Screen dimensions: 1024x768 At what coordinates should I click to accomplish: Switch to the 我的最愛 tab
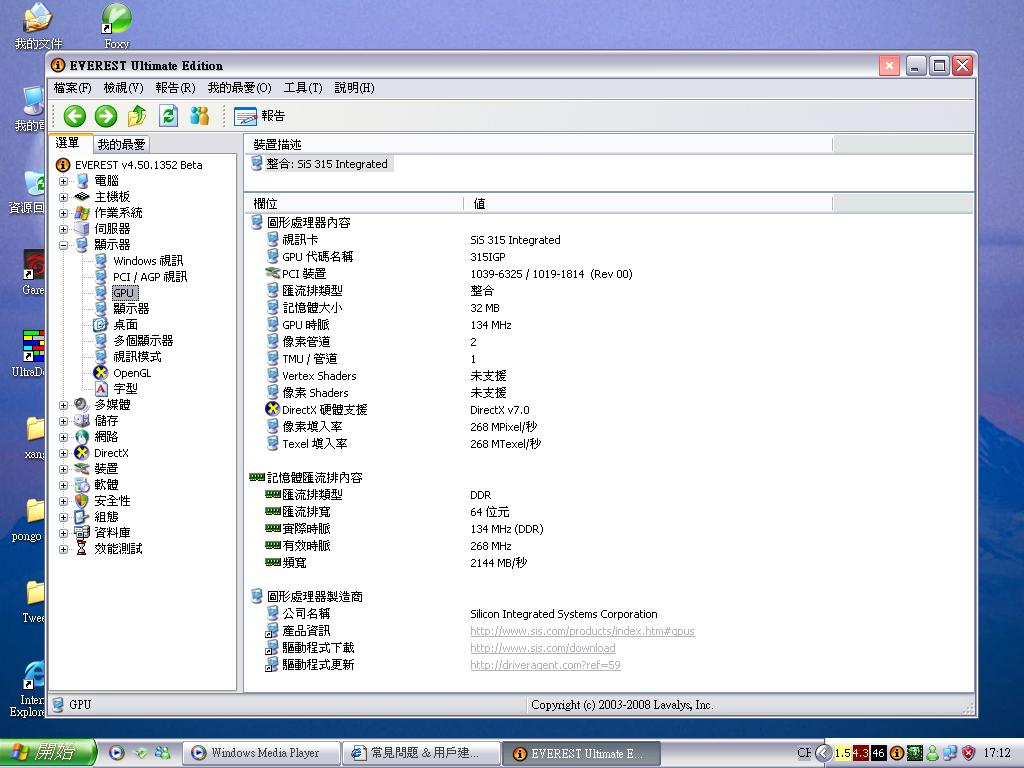[x=122, y=144]
